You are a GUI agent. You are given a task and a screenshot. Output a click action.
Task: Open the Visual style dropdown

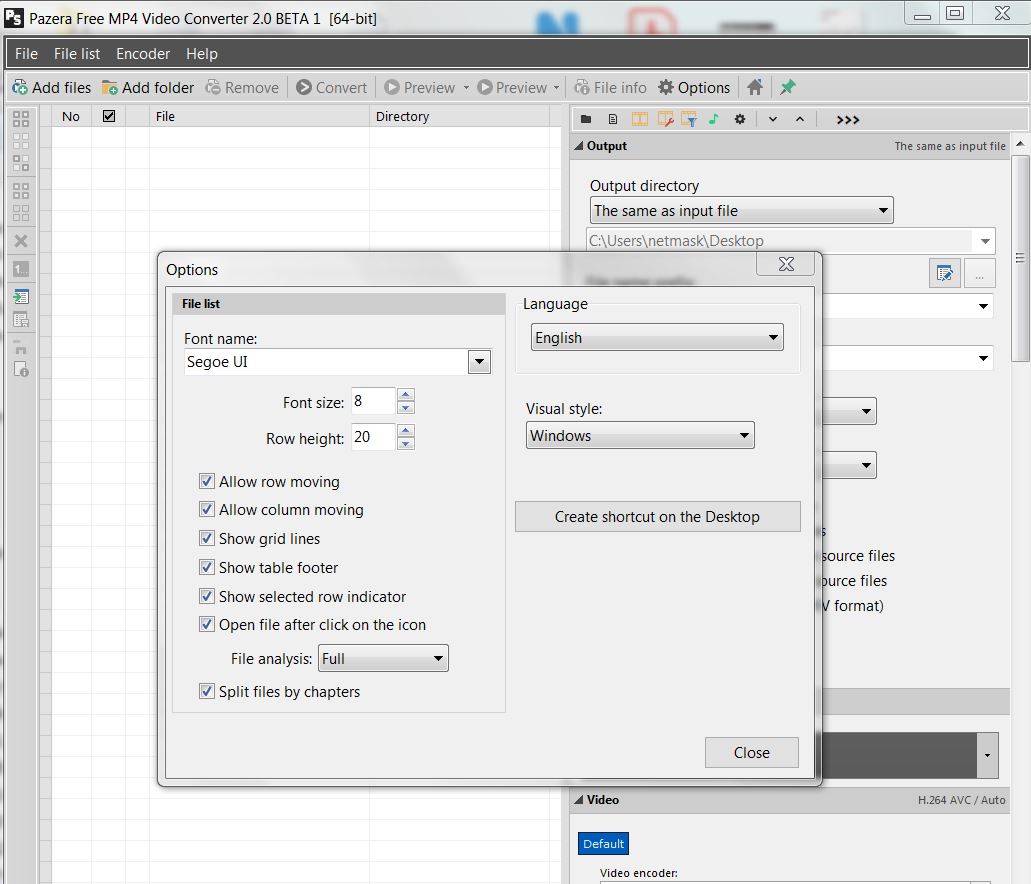pyautogui.click(x=640, y=435)
